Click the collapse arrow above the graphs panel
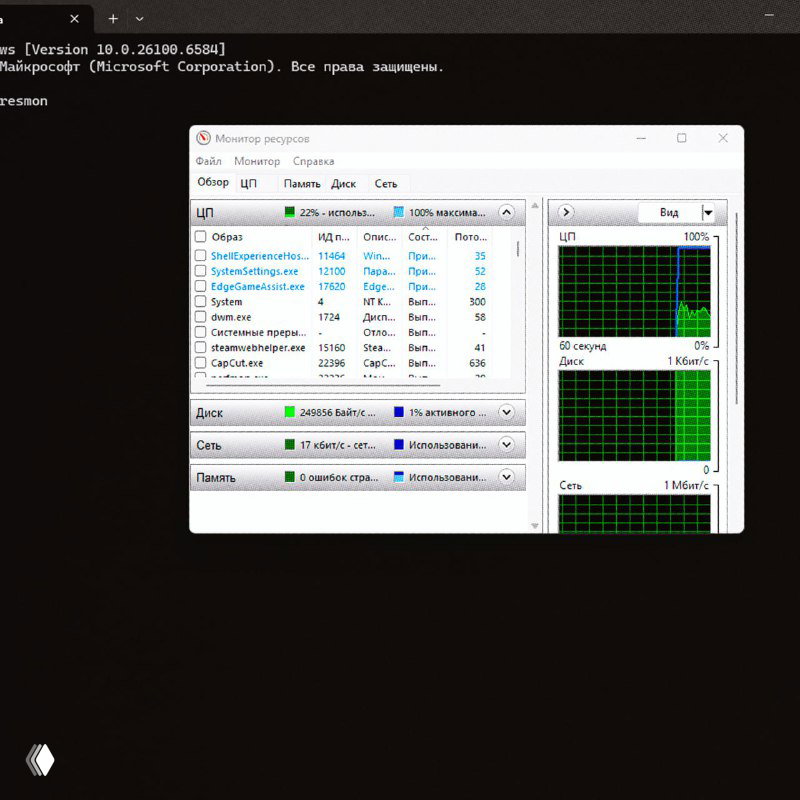Screen dimensions: 800x800 click(x=566, y=213)
